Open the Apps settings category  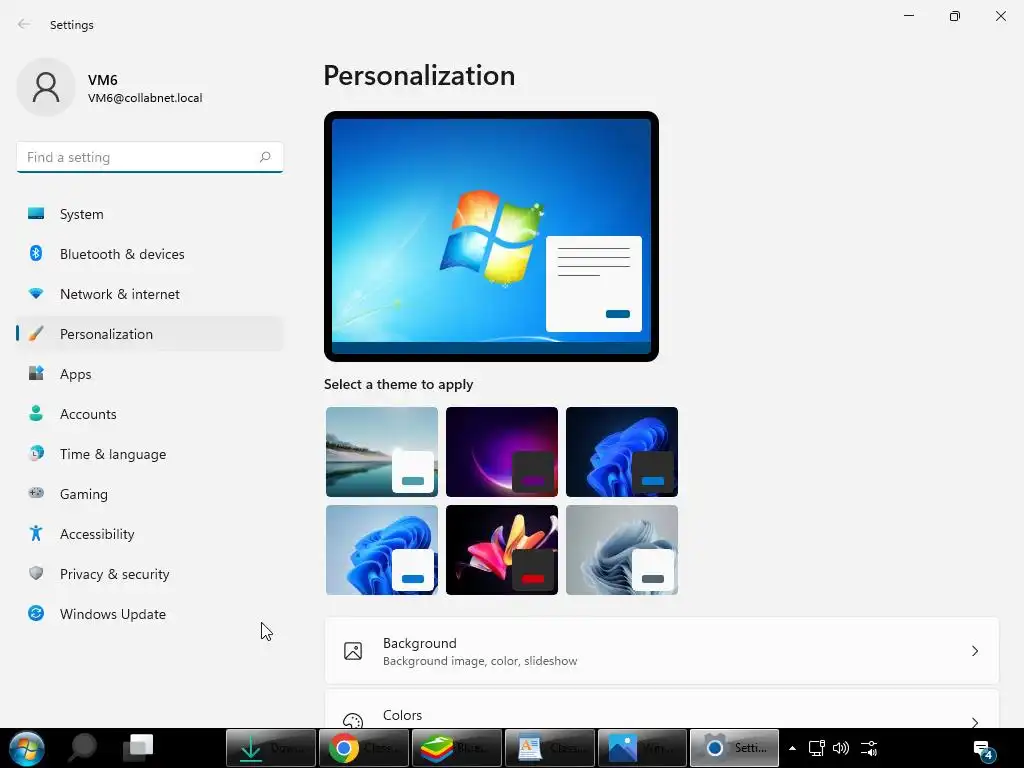click(150, 374)
